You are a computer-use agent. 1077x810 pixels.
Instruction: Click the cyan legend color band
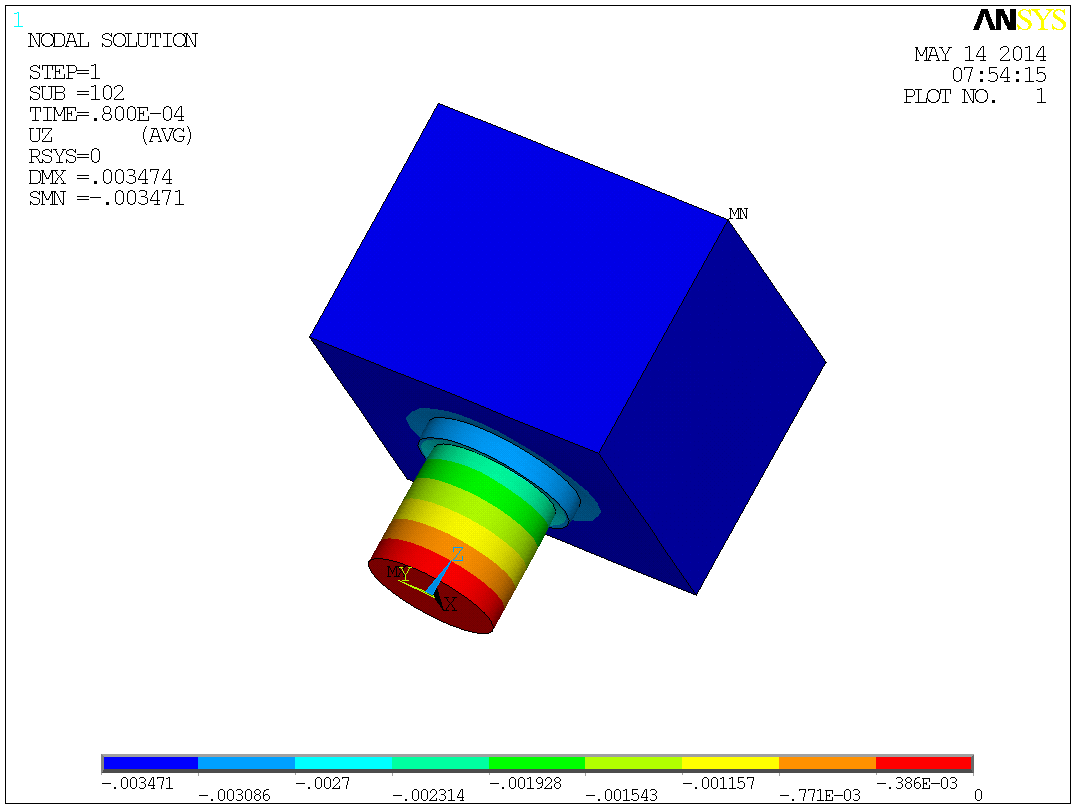coord(343,763)
